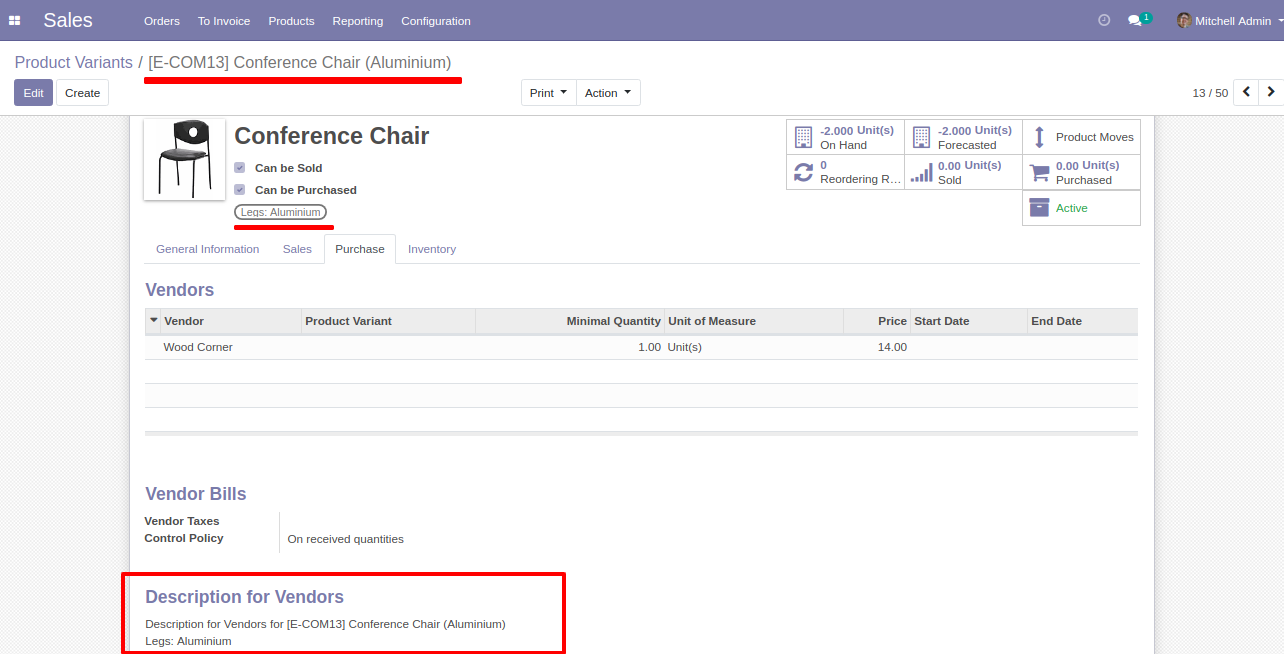Viewport: 1284px width, 654px height.
Task: Click the 1.00 minimal quantity cell
Action: [x=570, y=347]
